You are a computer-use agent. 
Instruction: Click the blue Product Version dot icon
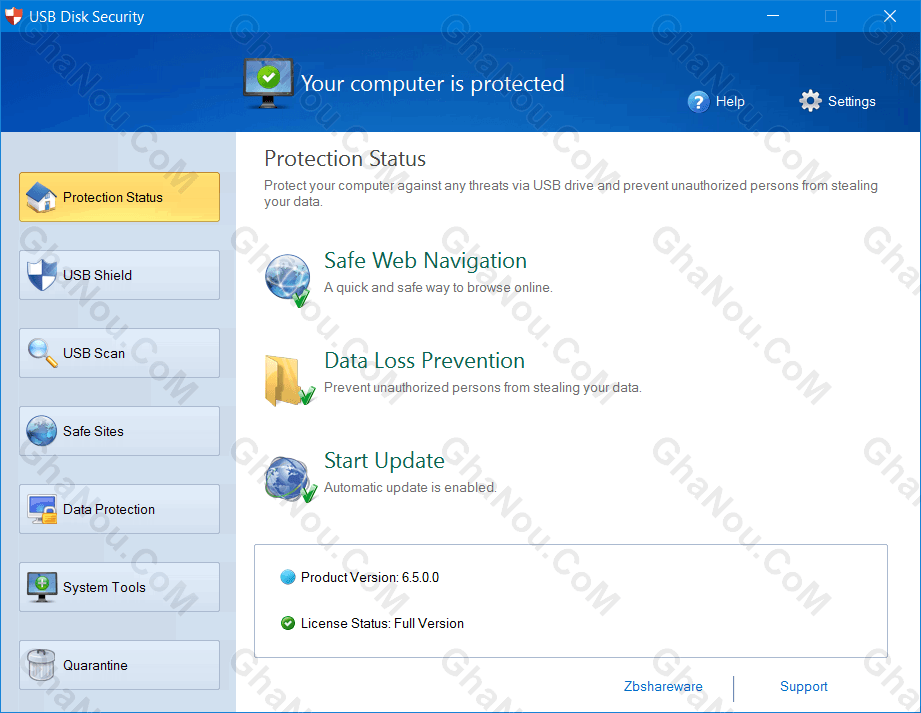coord(288,577)
